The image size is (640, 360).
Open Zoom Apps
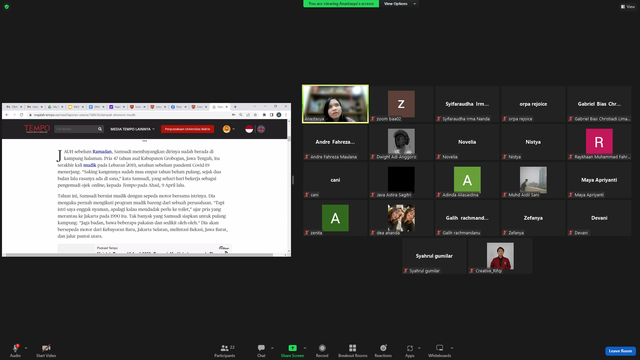tap(410, 350)
